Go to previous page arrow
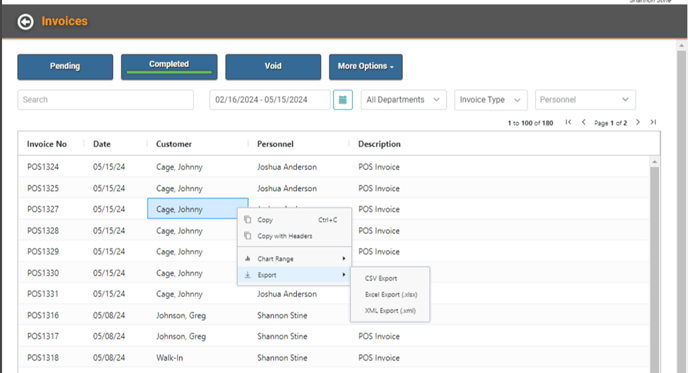Screen dimensions: 688x373 coord(584,122)
